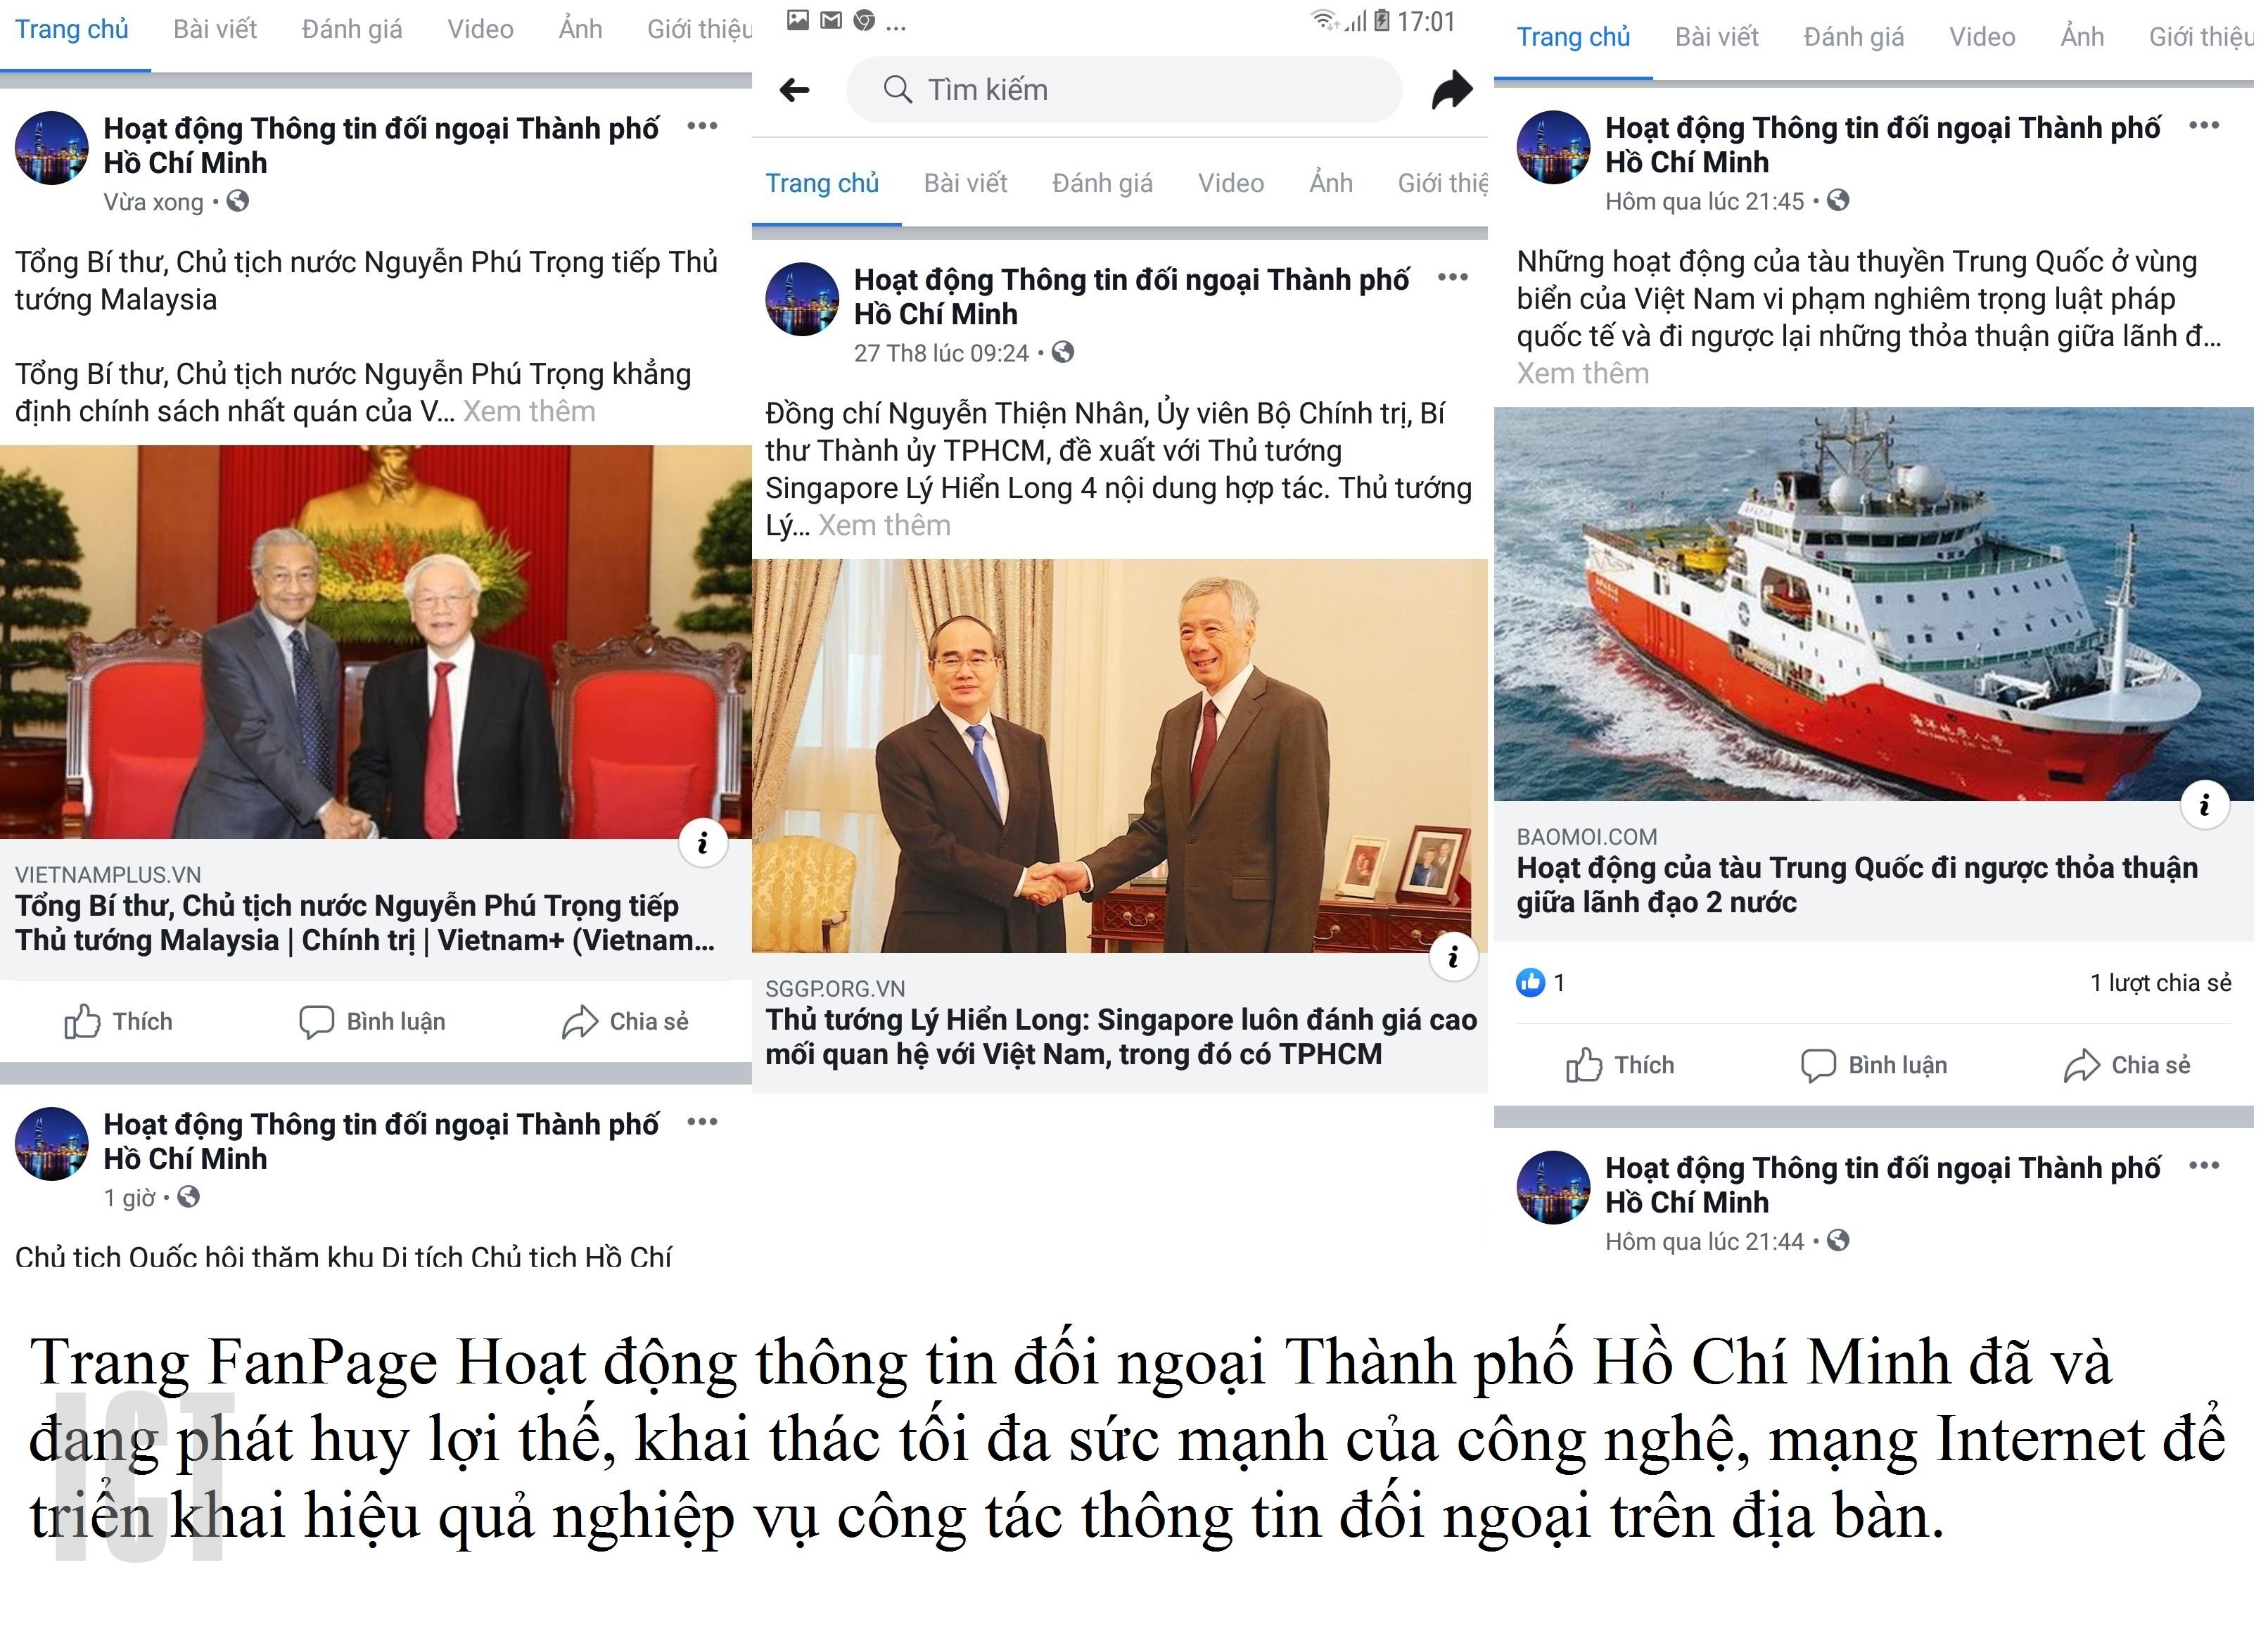The image size is (2268, 1643).
Task: Open three-dot menu on Malaysia post
Action: click(x=702, y=126)
